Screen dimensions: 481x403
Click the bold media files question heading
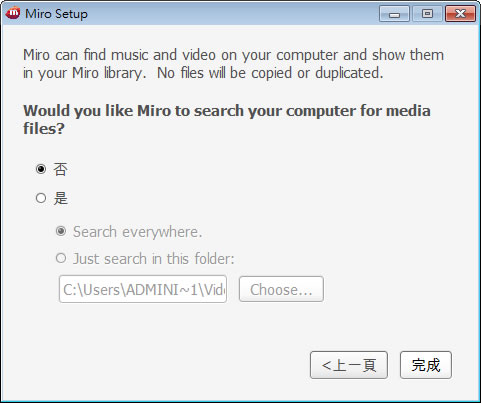pyautogui.click(x=227, y=120)
